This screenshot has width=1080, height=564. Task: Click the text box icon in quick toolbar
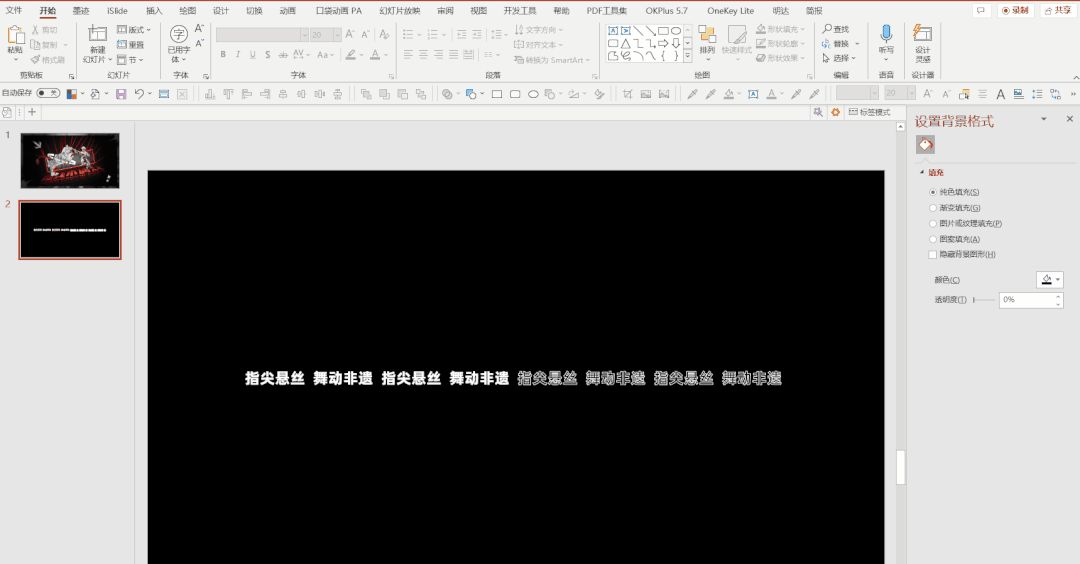(753, 94)
